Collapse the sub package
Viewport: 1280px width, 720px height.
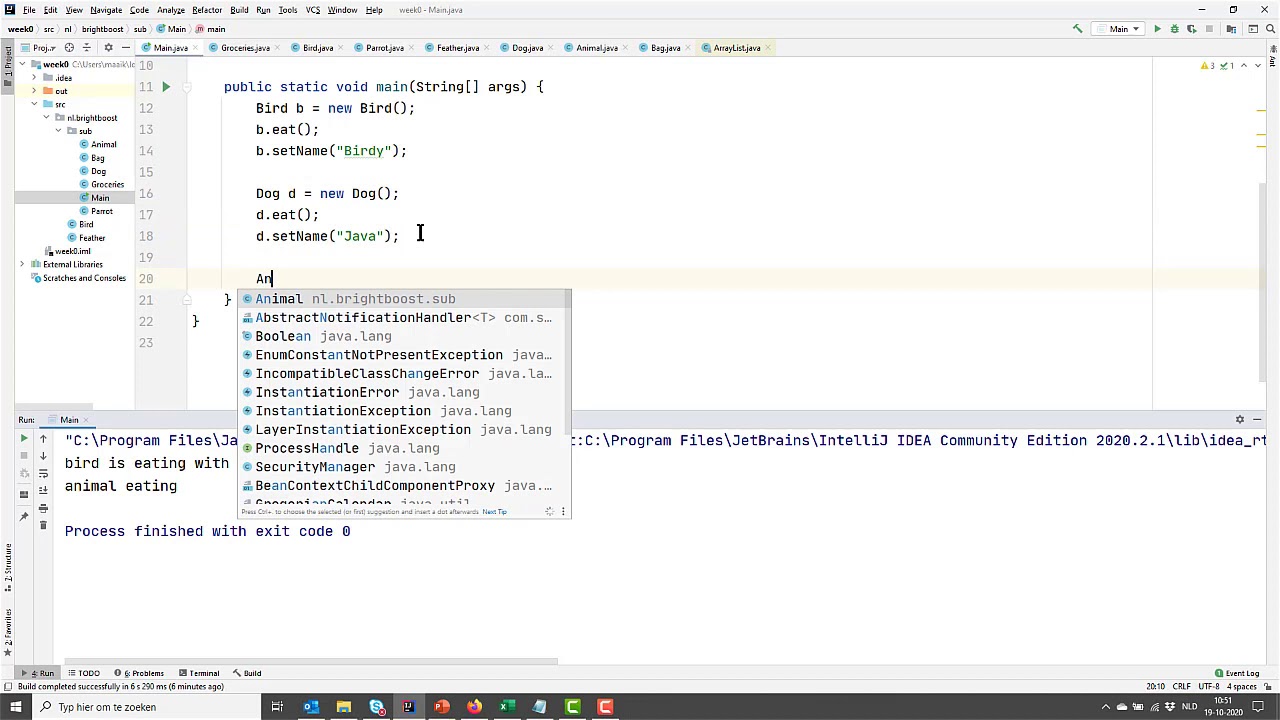coord(58,131)
